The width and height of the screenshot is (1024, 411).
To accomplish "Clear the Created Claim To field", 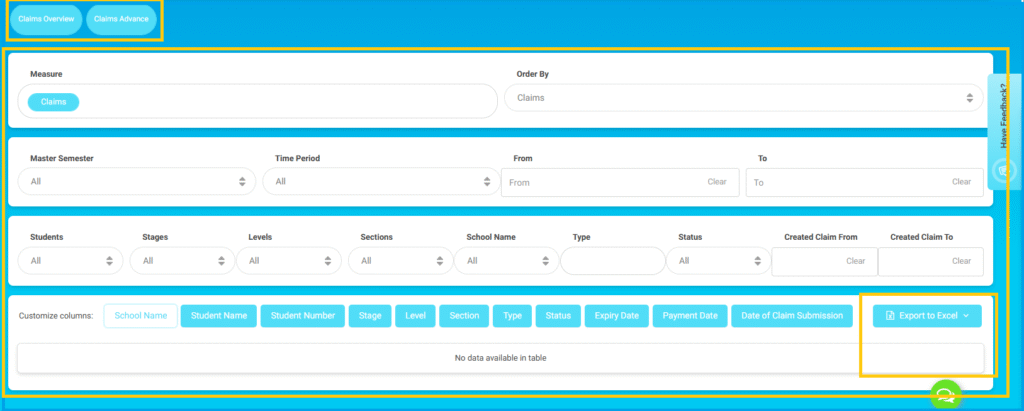I will [961, 261].
